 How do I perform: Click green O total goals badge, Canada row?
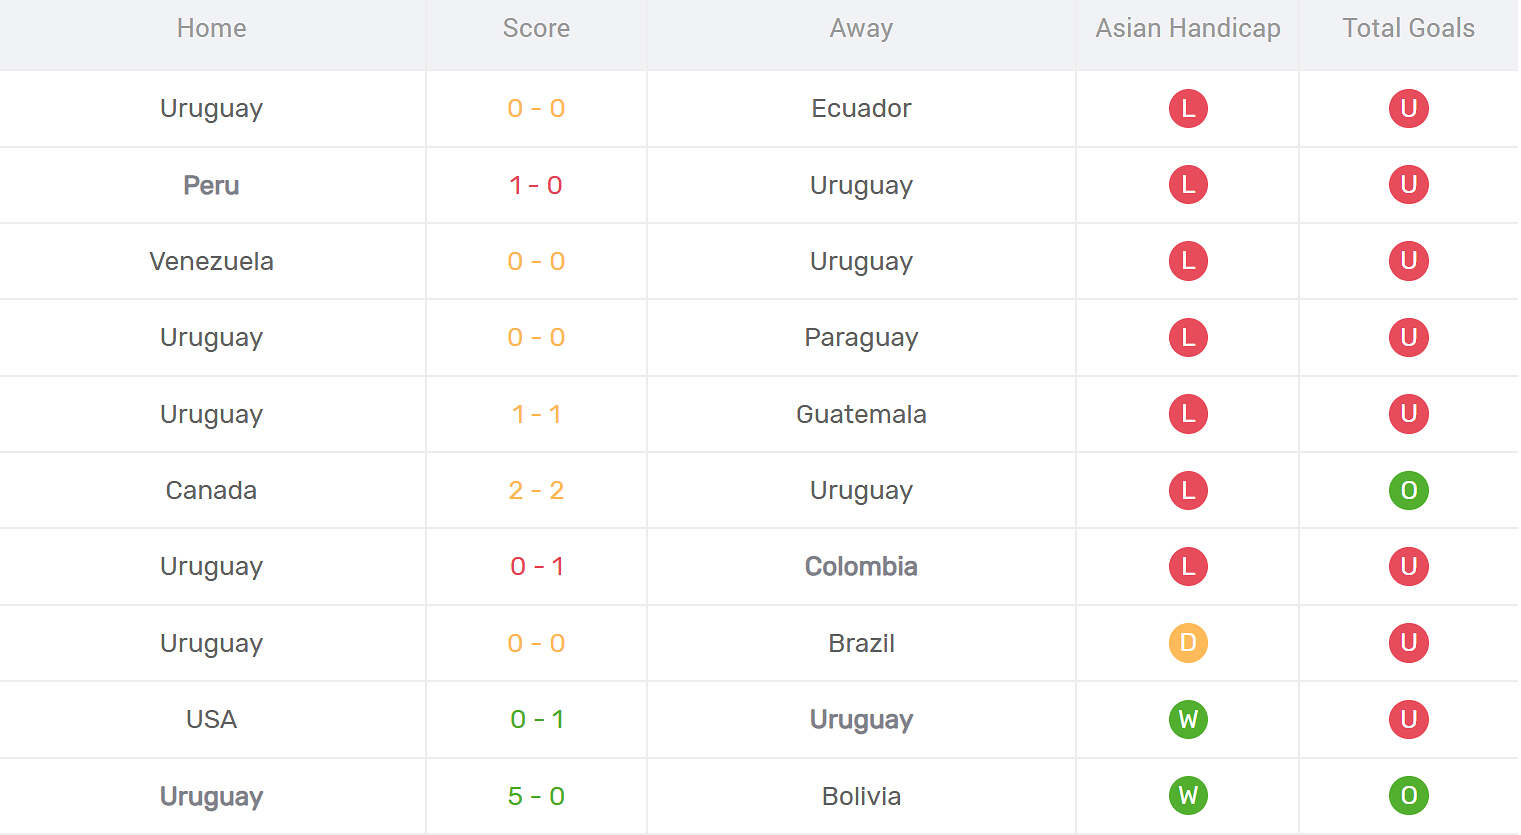1408,490
